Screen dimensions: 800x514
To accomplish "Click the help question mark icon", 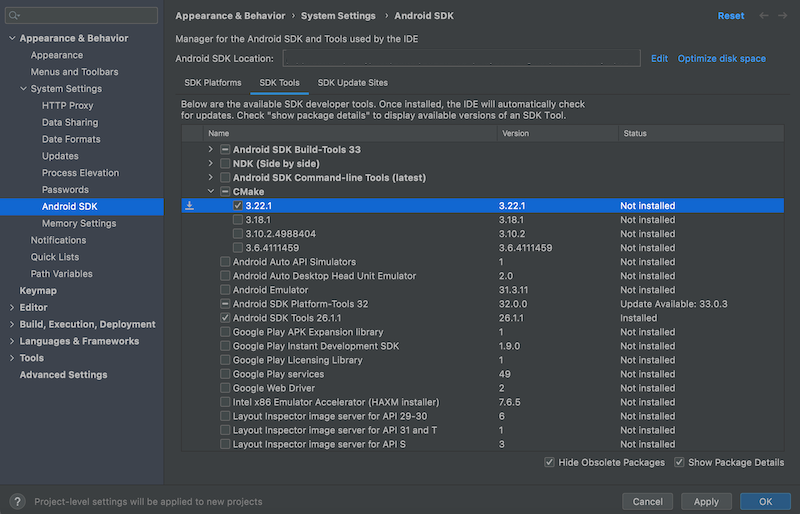I will click(17, 501).
